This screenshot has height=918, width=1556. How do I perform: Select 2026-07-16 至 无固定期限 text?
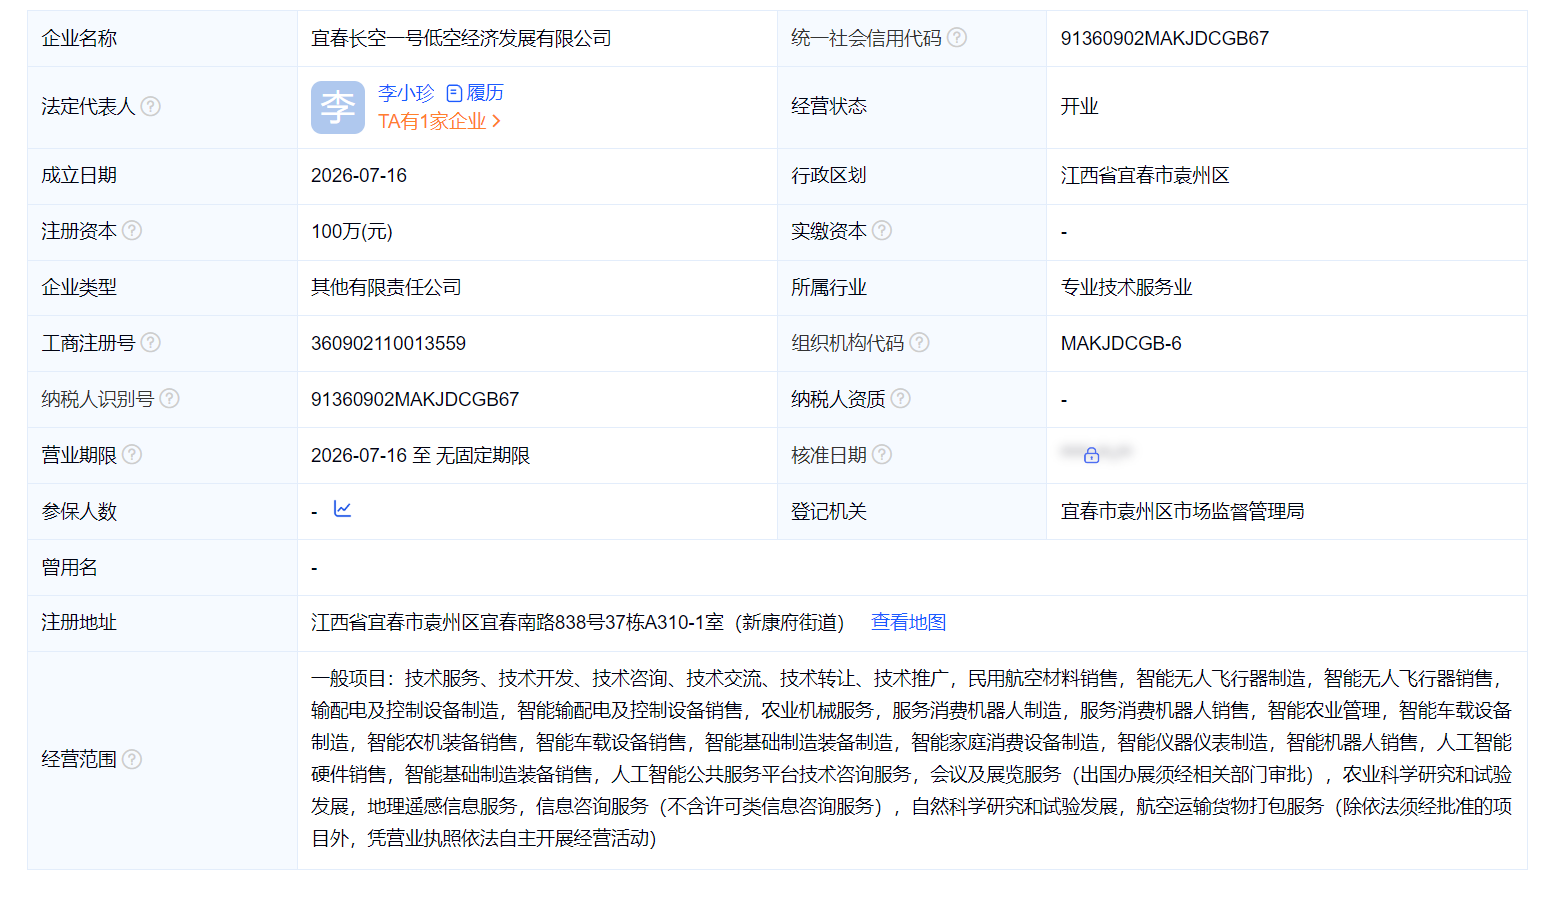(420, 455)
